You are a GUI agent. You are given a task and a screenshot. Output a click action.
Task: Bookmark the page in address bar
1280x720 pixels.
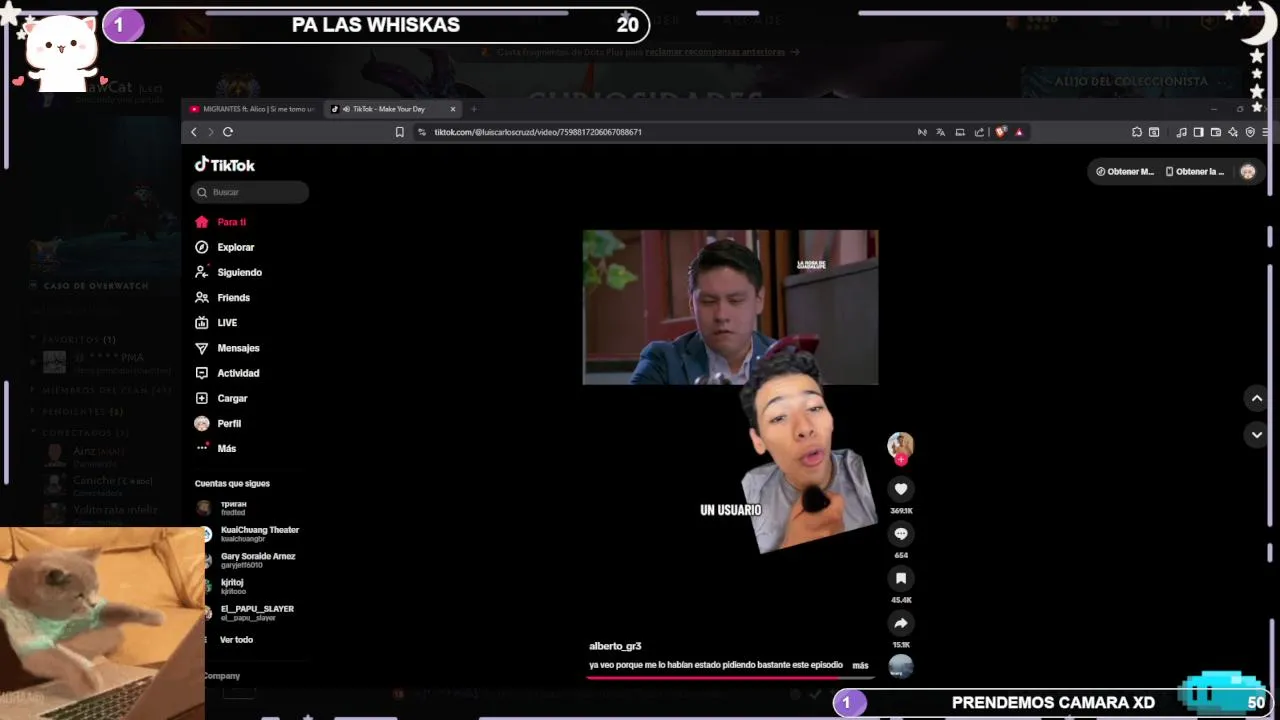click(400, 132)
